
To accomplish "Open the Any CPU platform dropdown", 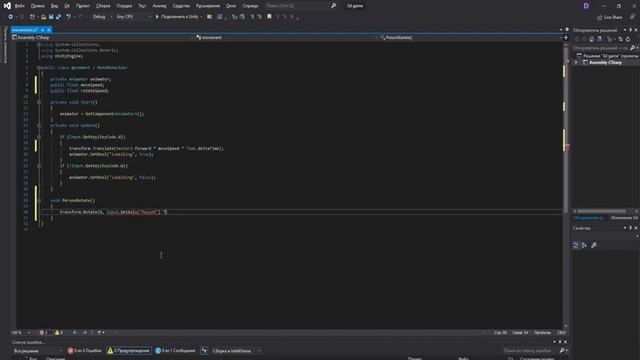I will click(x=133, y=17).
